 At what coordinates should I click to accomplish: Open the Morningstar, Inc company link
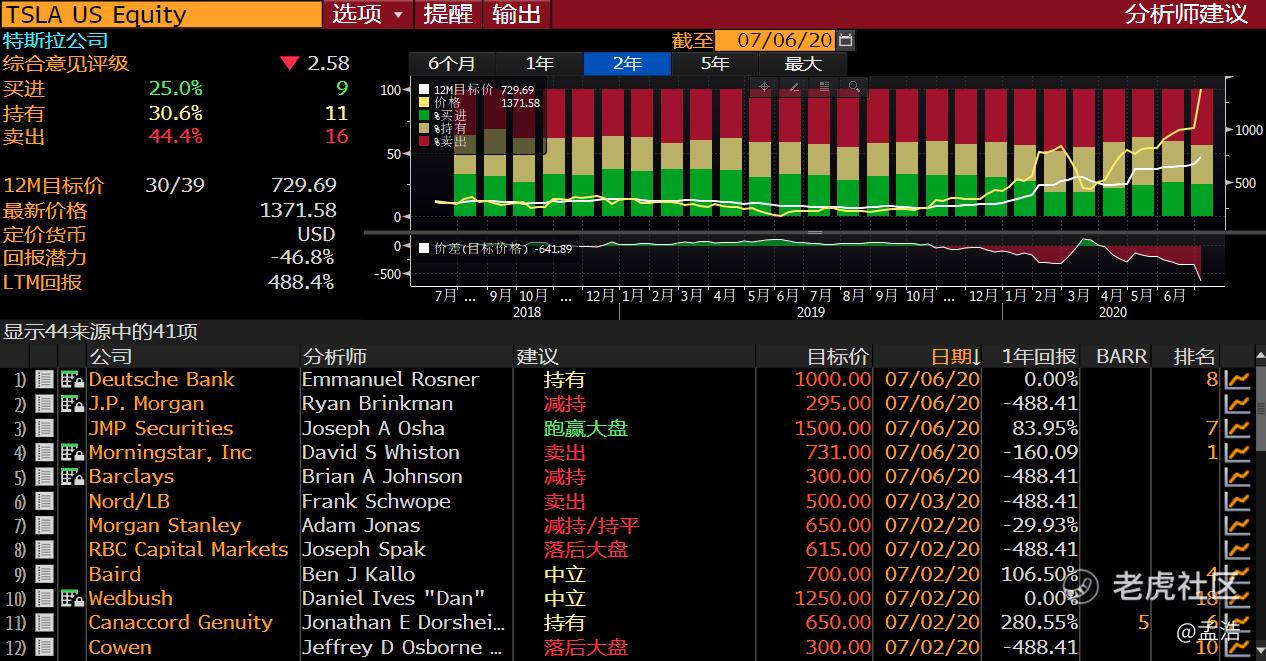click(170, 453)
